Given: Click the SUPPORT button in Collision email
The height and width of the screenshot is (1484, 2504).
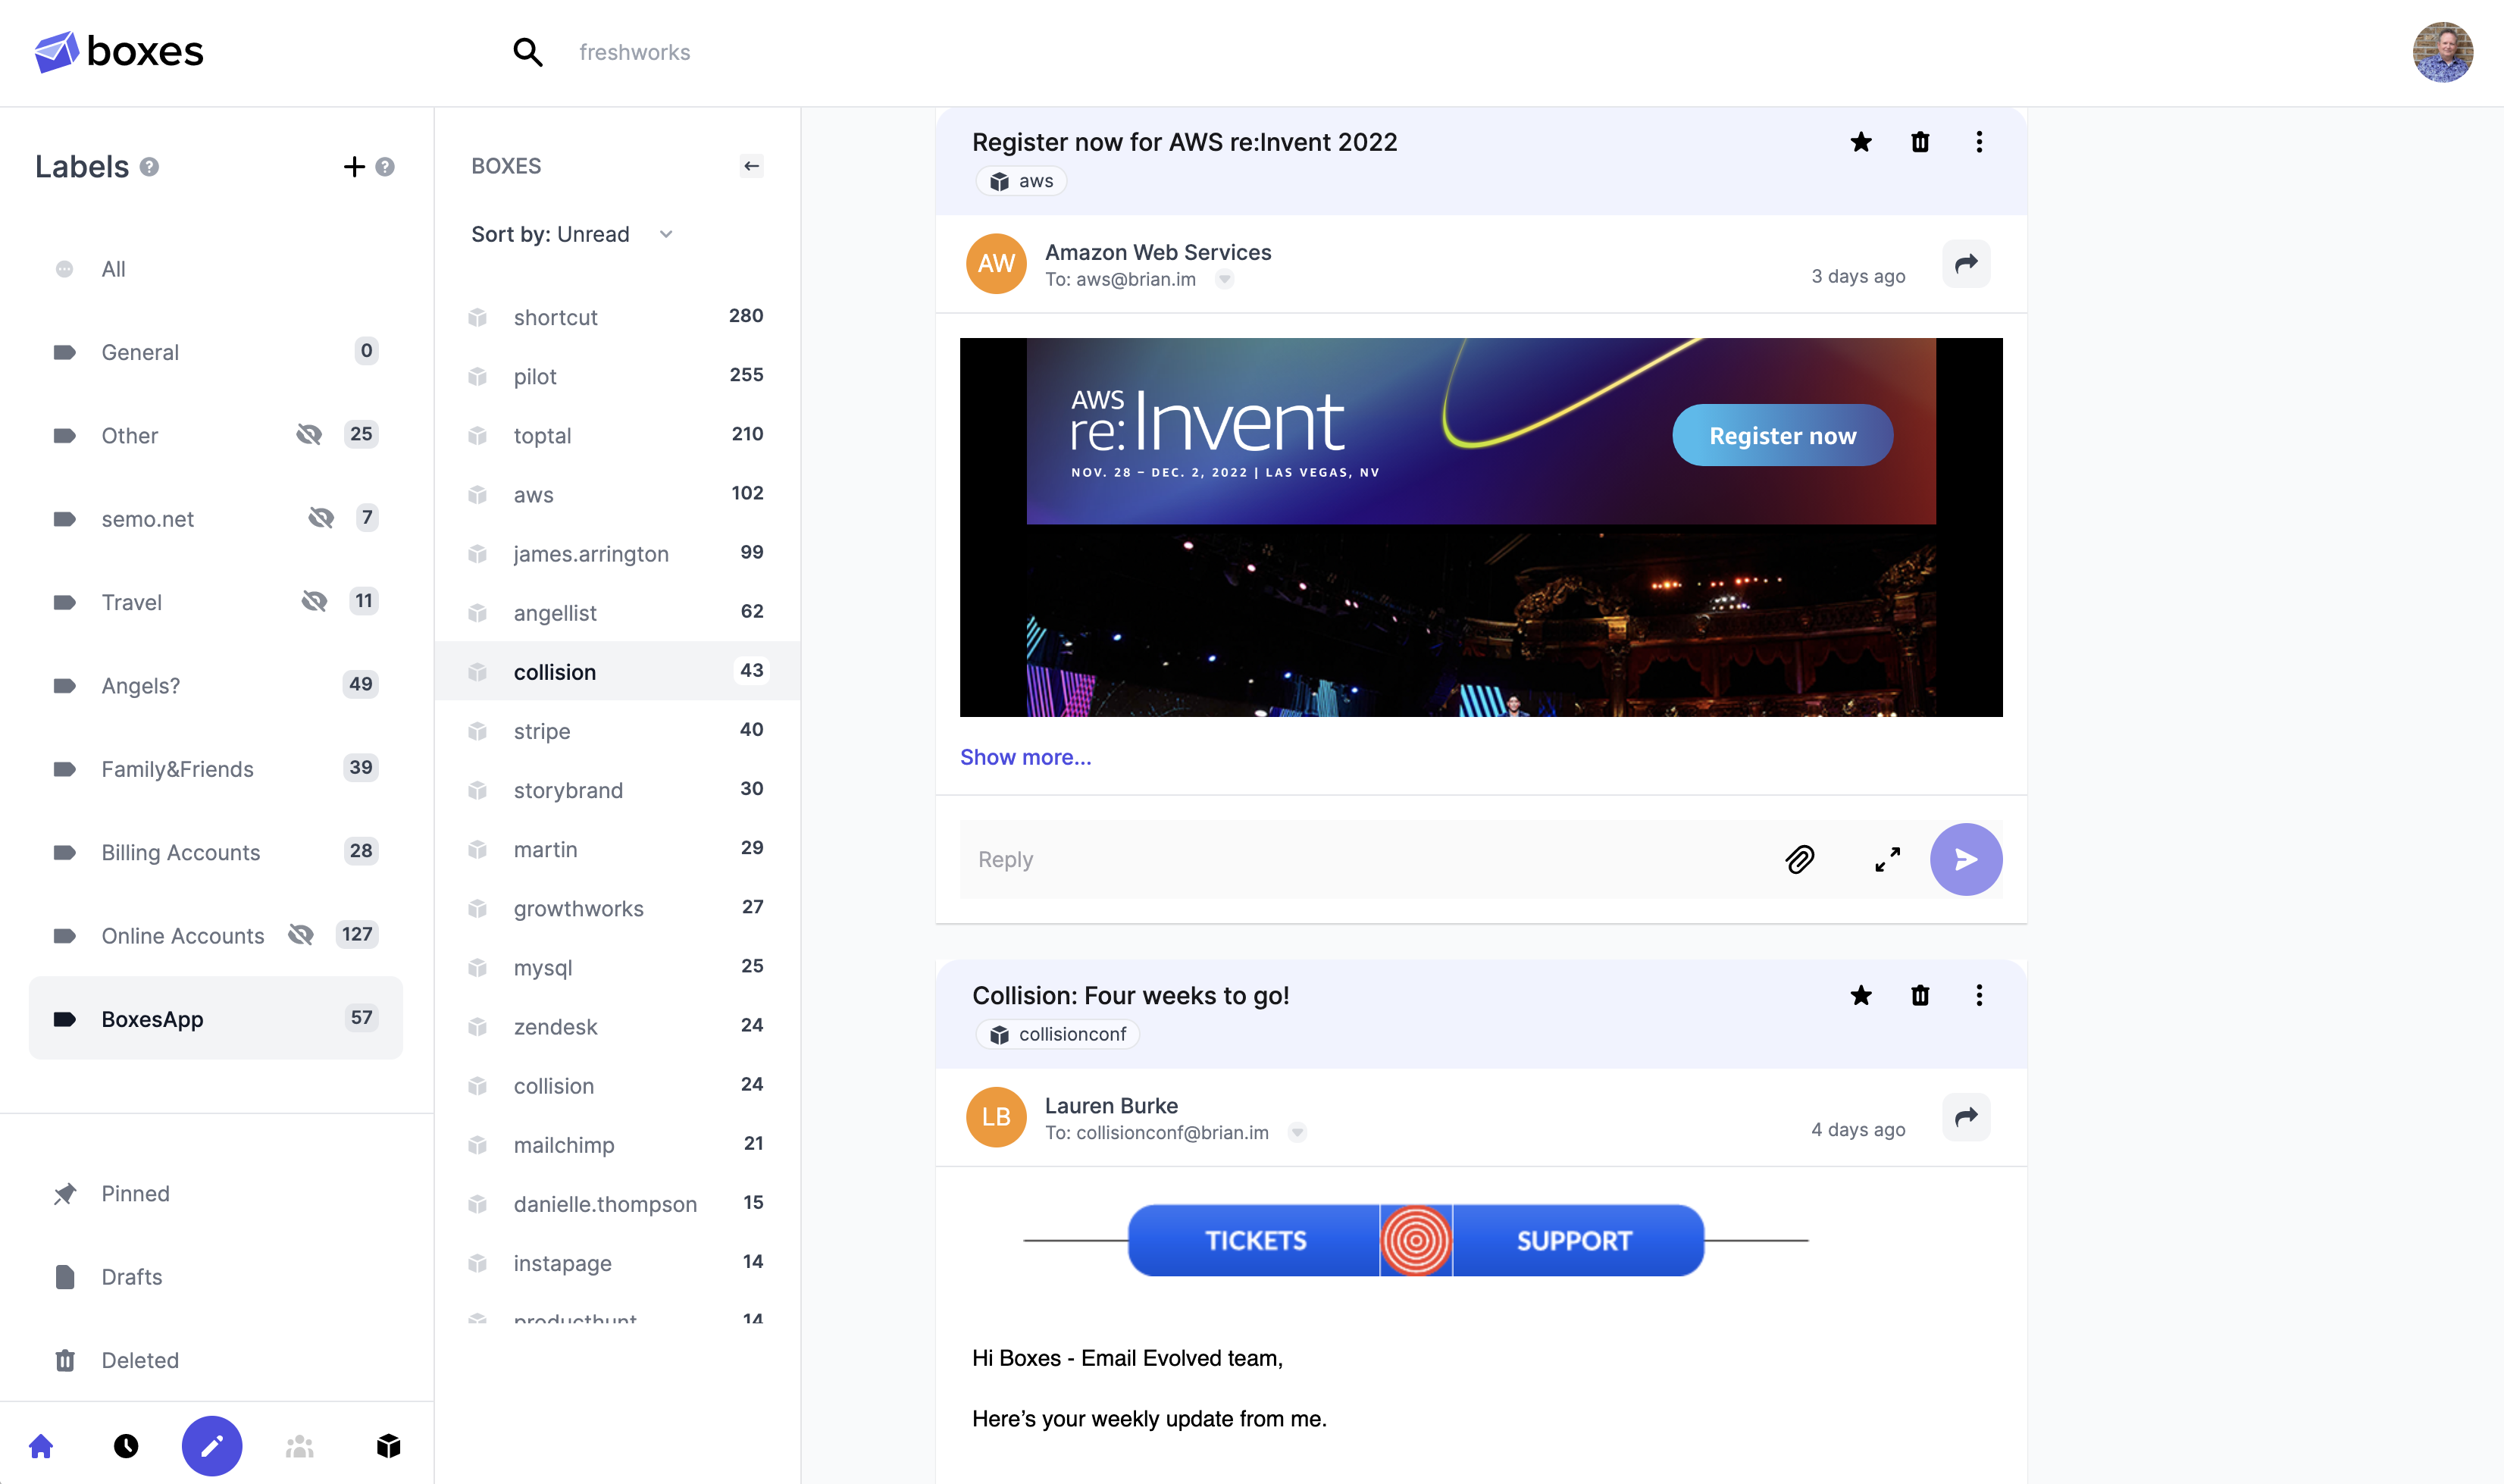Looking at the screenshot, I should click(x=1576, y=1241).
